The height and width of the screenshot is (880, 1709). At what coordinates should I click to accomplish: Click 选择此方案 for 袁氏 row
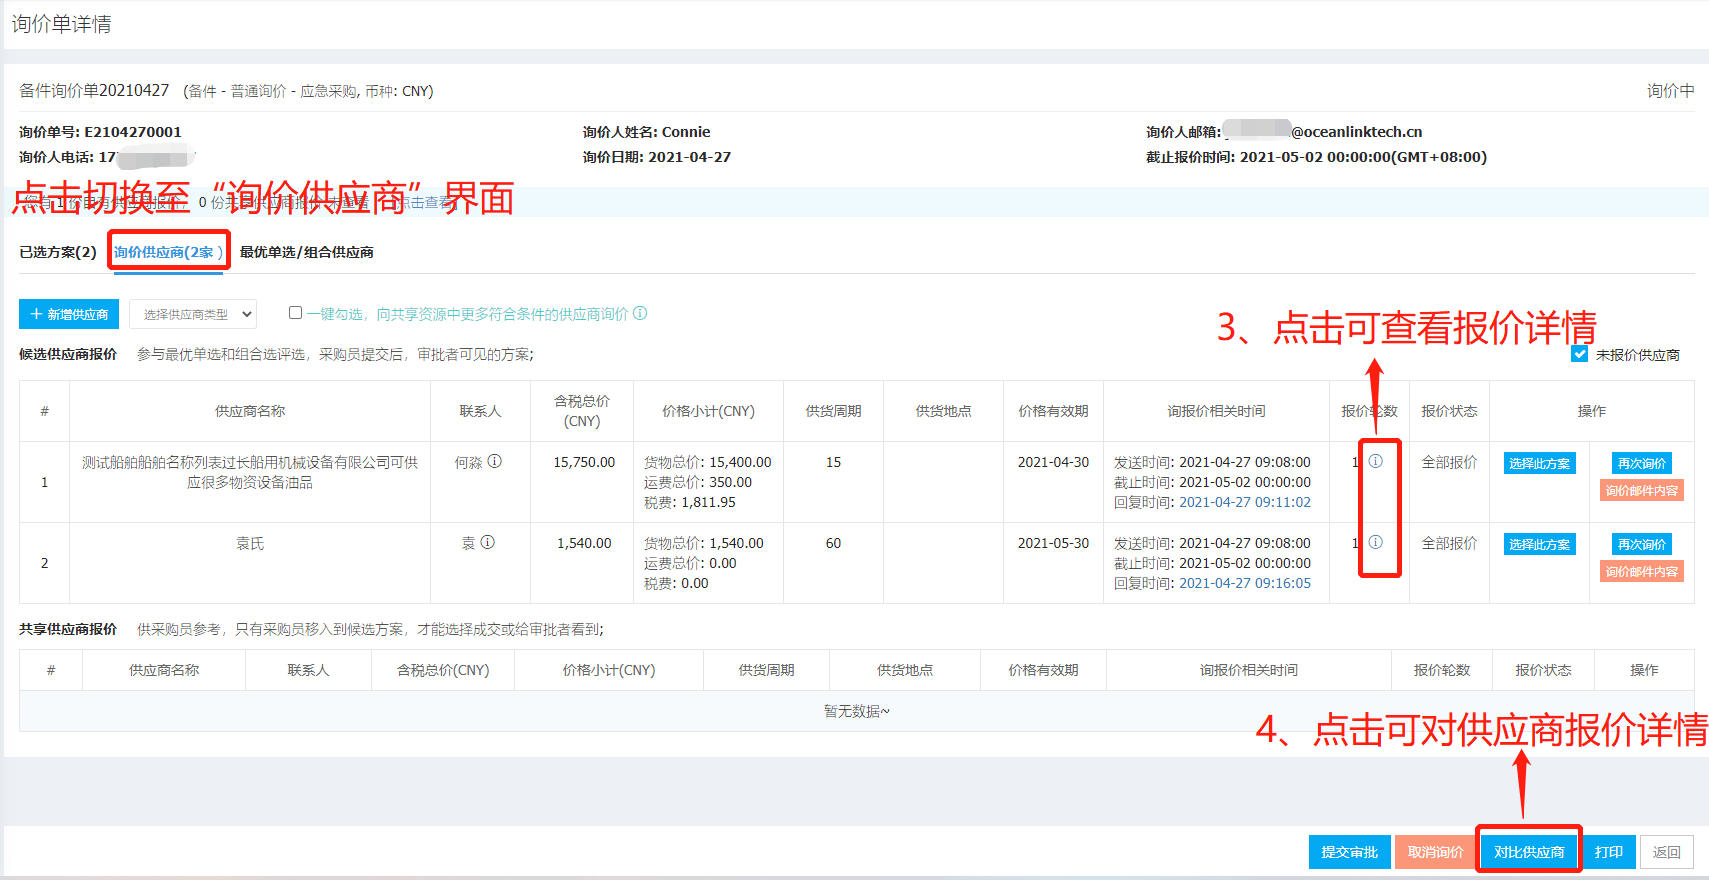pos(1540,544)
